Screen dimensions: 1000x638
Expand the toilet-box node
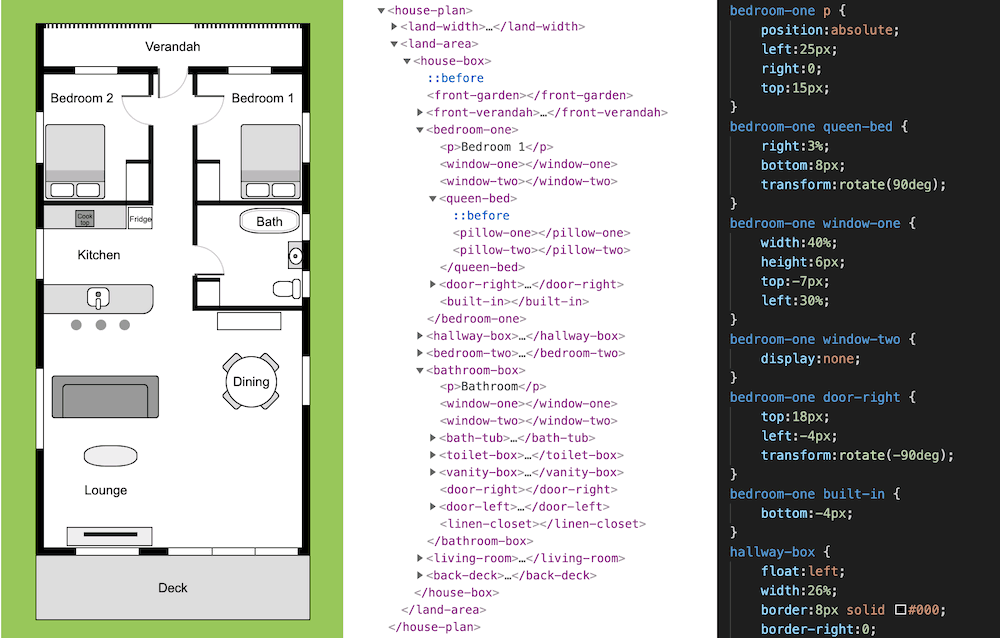tap(430, 455)
